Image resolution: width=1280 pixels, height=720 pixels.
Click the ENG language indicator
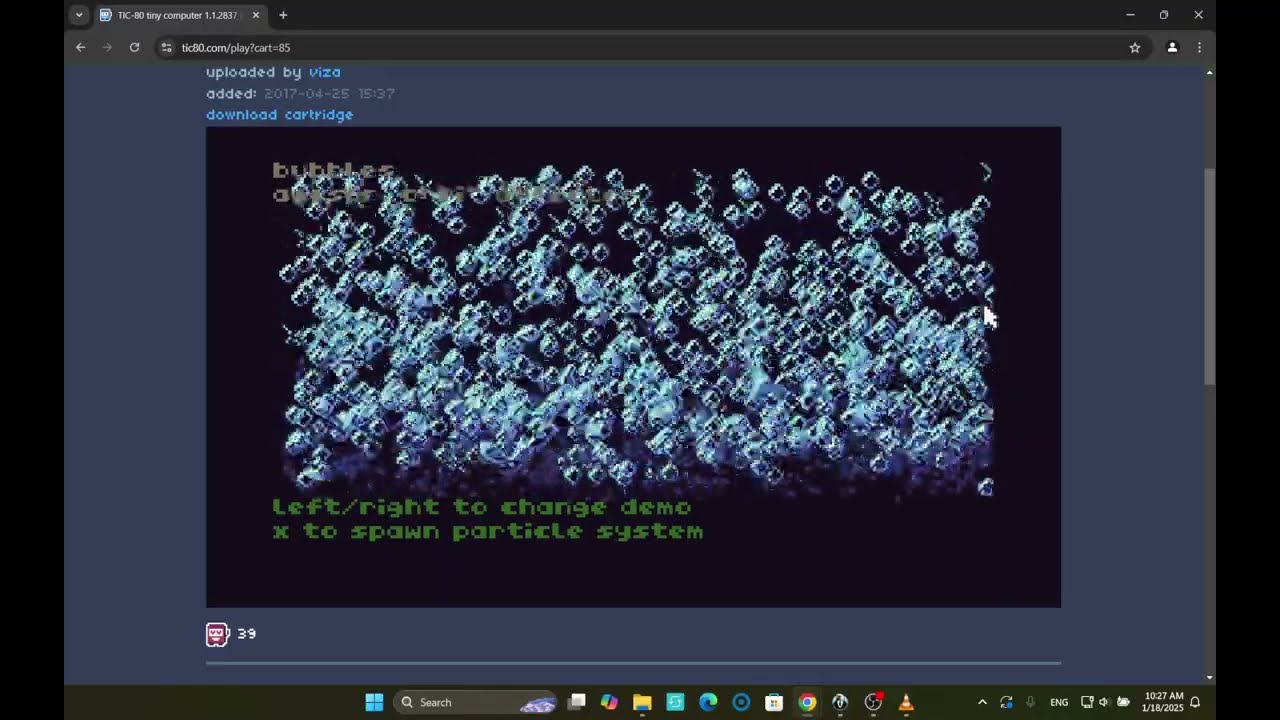pyautogui.click(x=1059, y=702)
